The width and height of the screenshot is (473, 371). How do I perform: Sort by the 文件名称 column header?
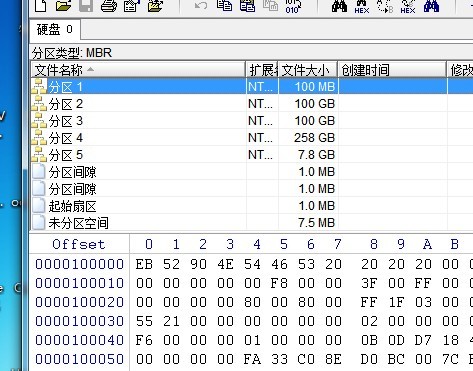(x=138, y=70)
